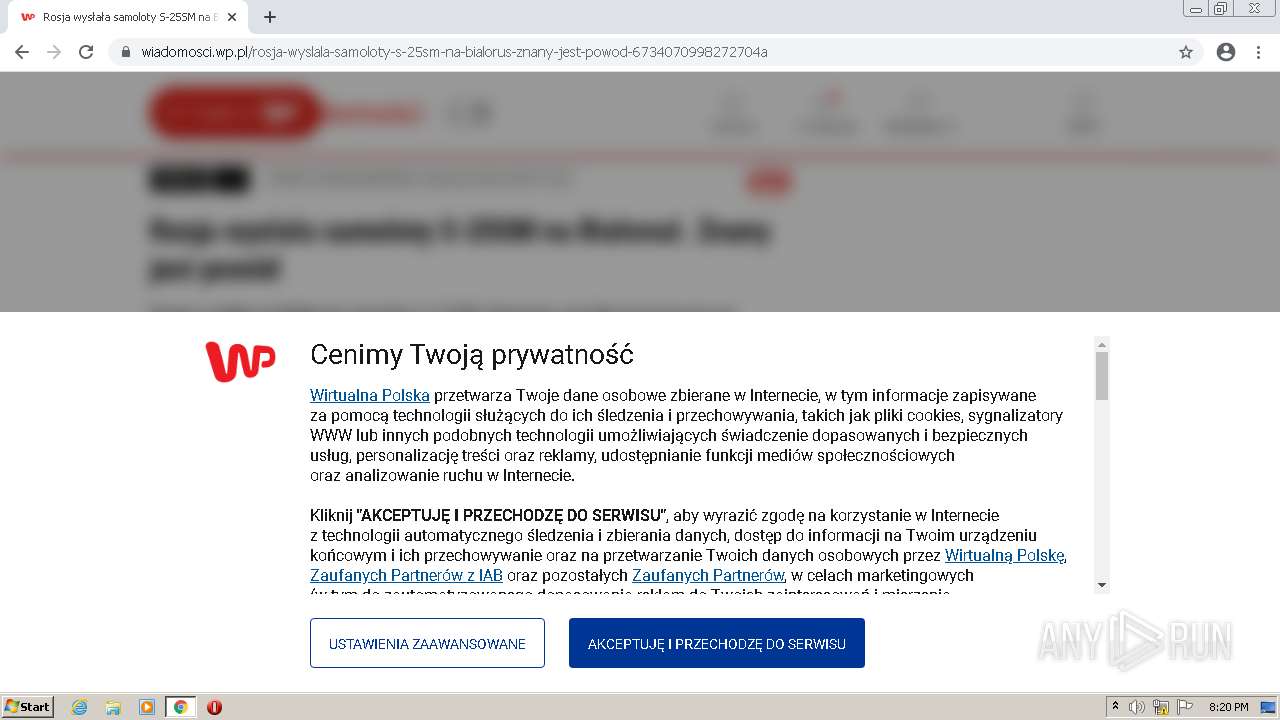The height and width of the screenshot is (720, 1280).
Task: Click the privacy dialog scrollbar down arrow
Action: click(1102, 585)
